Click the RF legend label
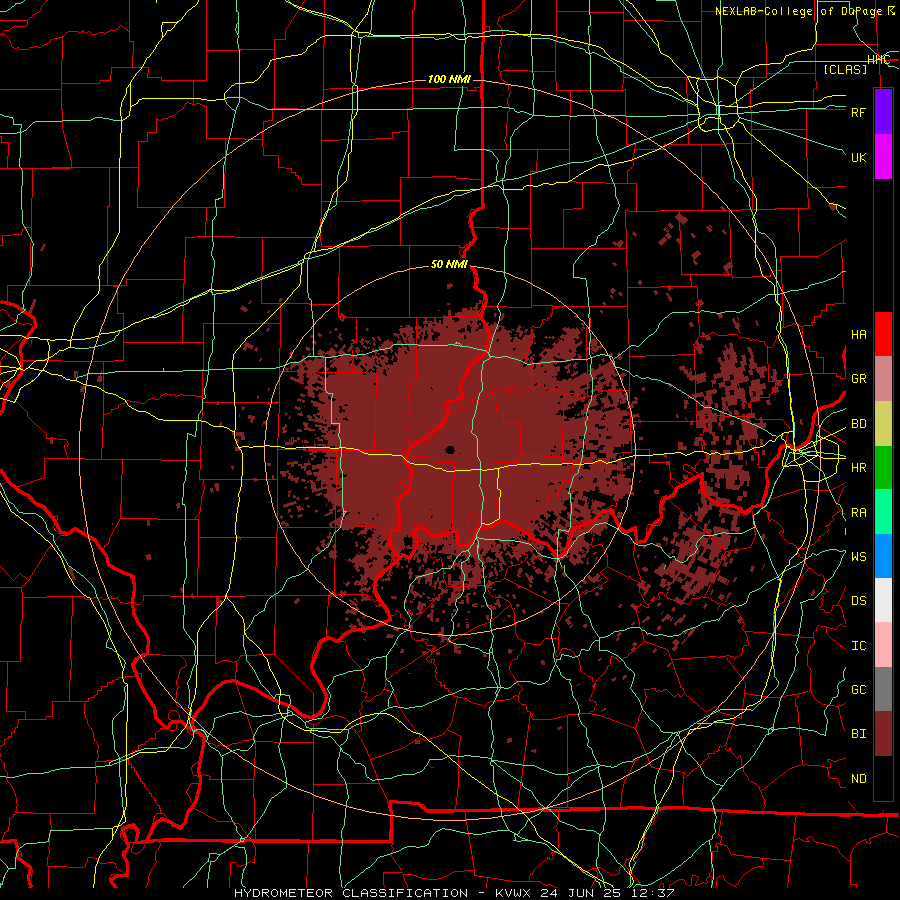The height and width of the screenshot is (900, 900). click(859, 112)
